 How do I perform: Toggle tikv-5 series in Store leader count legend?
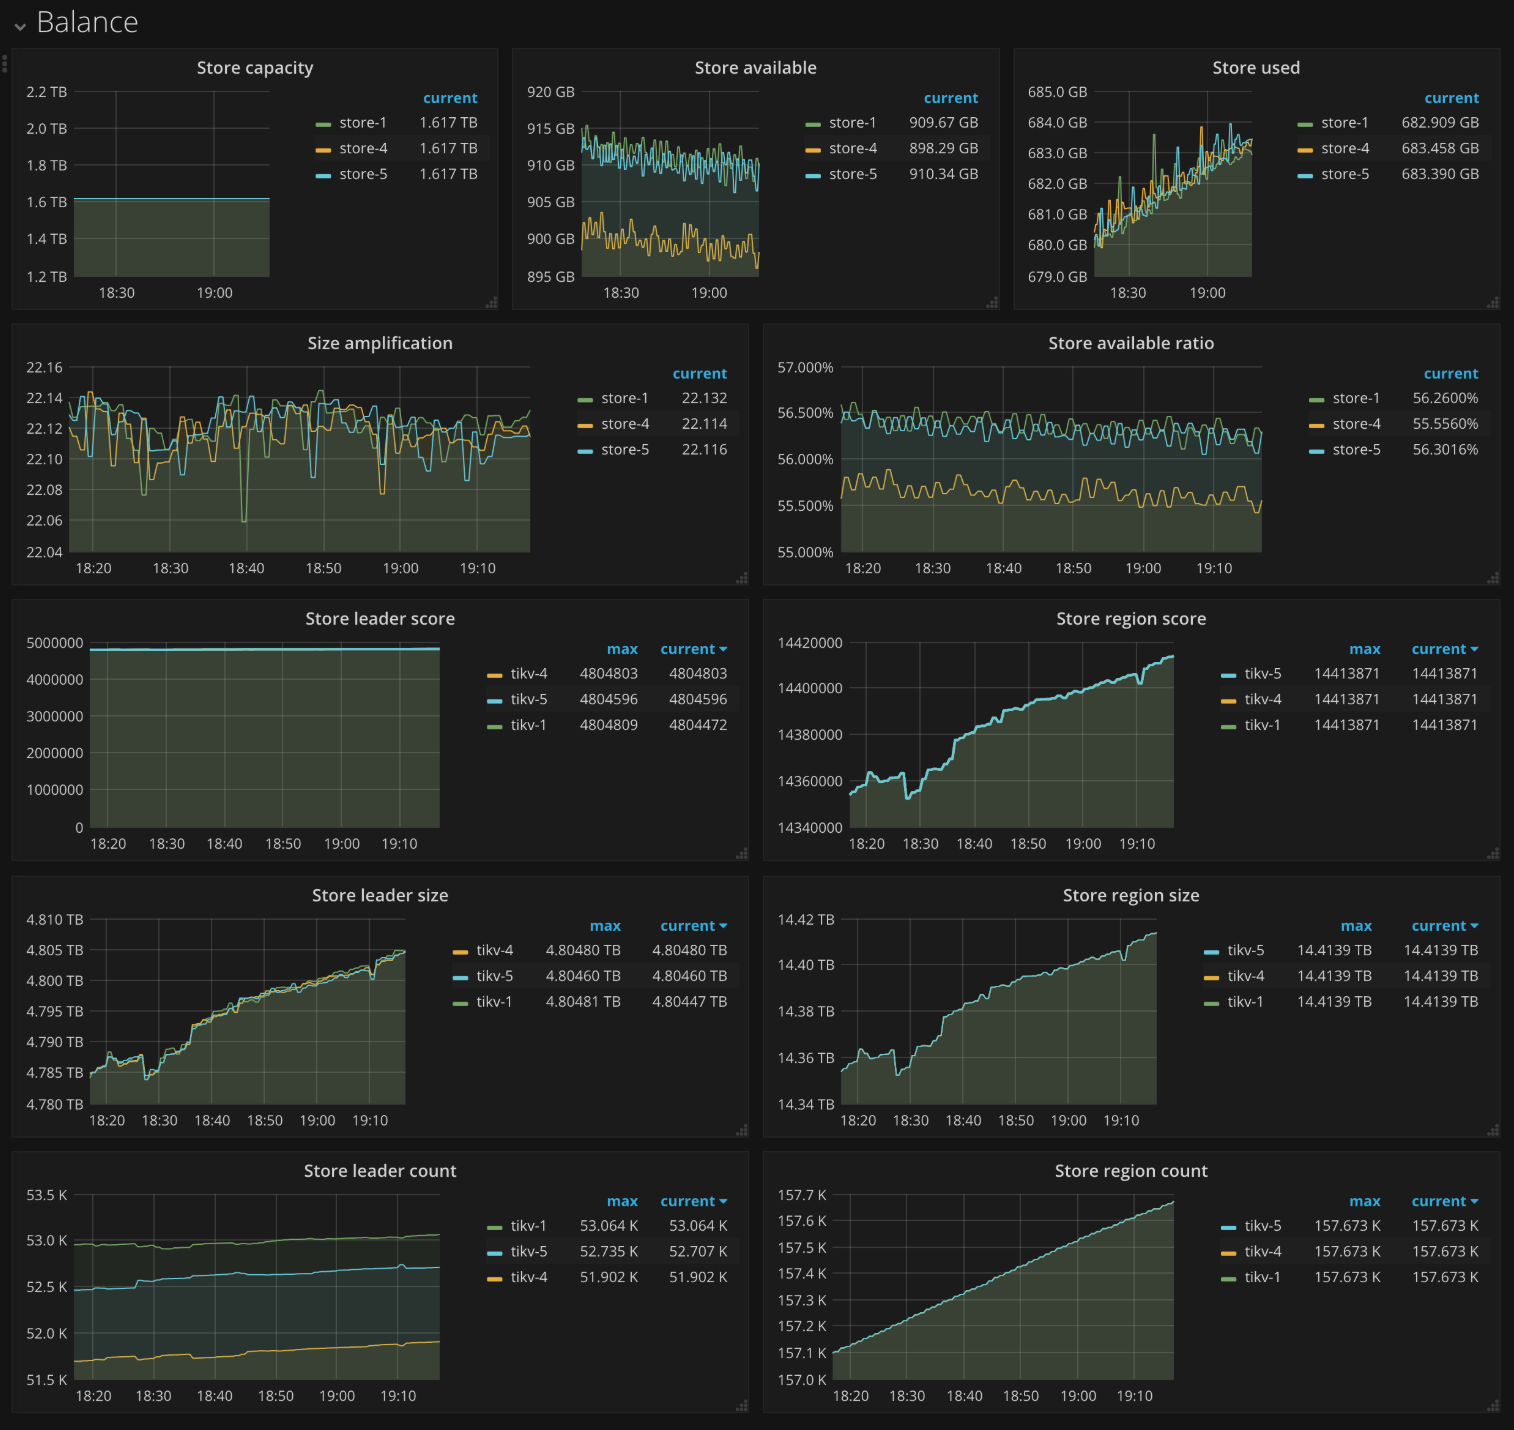[528, 1251]
